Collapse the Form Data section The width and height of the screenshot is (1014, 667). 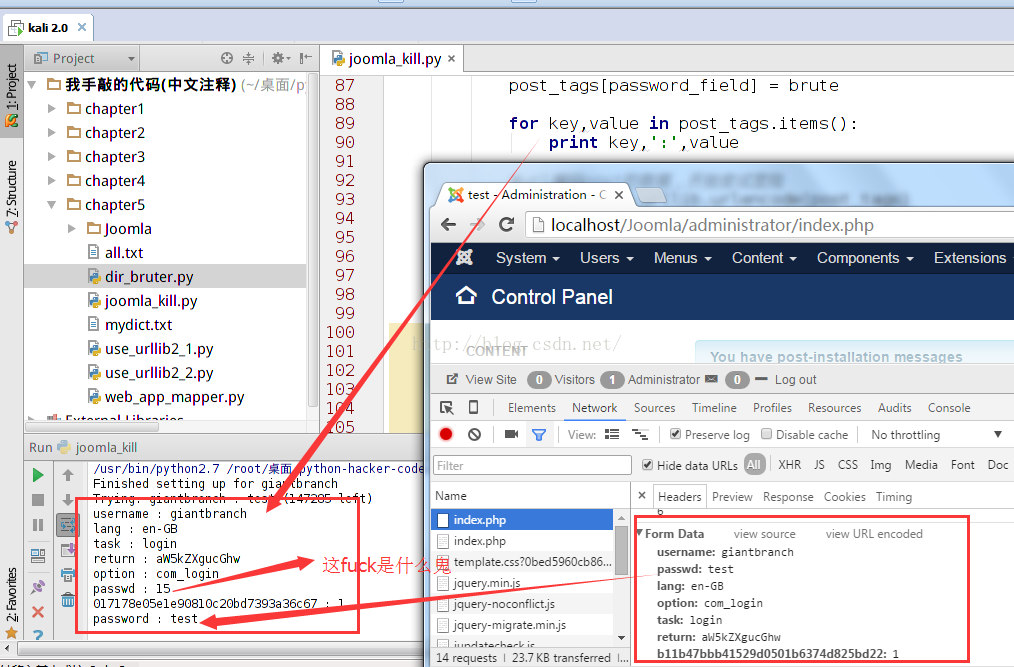(640, 533)
